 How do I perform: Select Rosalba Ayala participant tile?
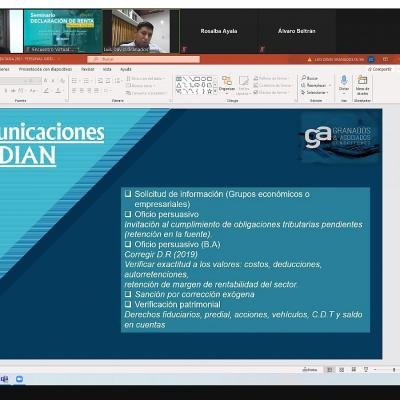coord(219,31)
